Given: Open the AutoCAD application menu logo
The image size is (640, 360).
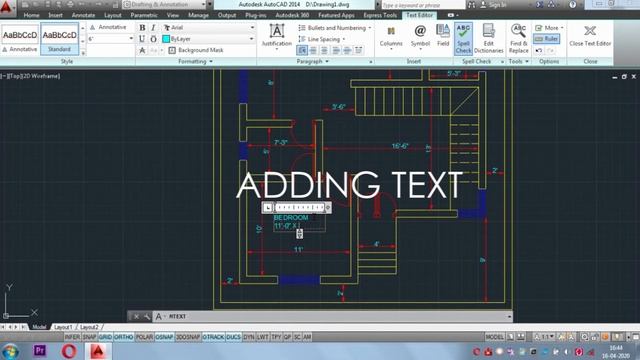Looking at the screenshot, I should click(7, 7).
